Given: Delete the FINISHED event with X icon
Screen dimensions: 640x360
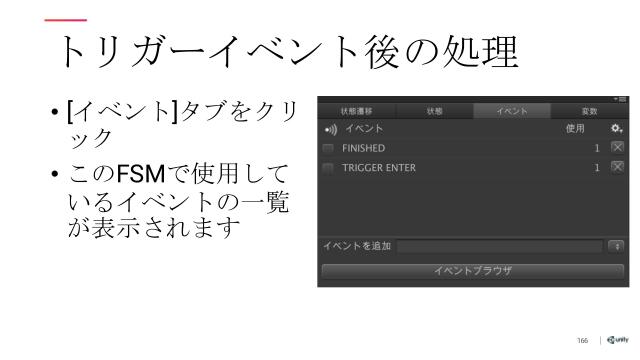Looking at the screenshot, I should 618,147.
